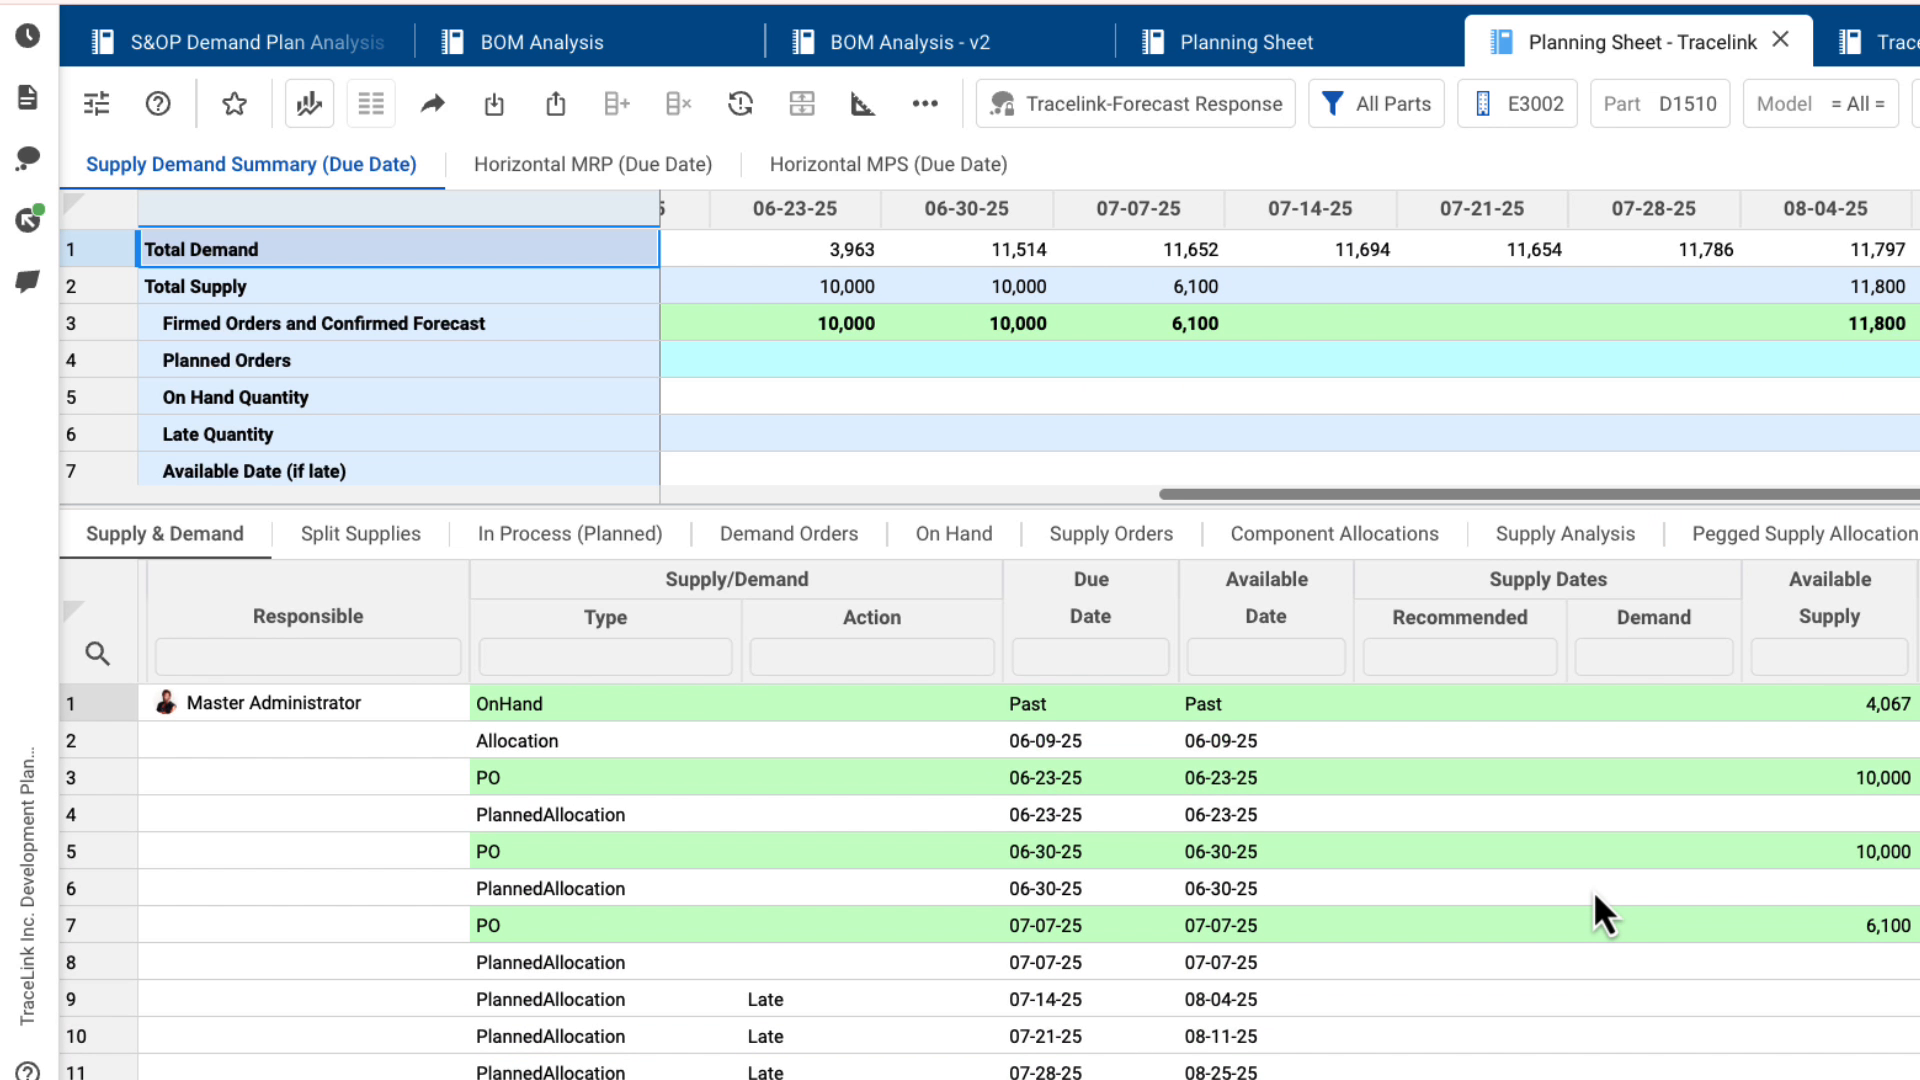Click the Tracelink-Forecast Response button
This screenshot has width=1920, height=1080.
click(1135, 103)
